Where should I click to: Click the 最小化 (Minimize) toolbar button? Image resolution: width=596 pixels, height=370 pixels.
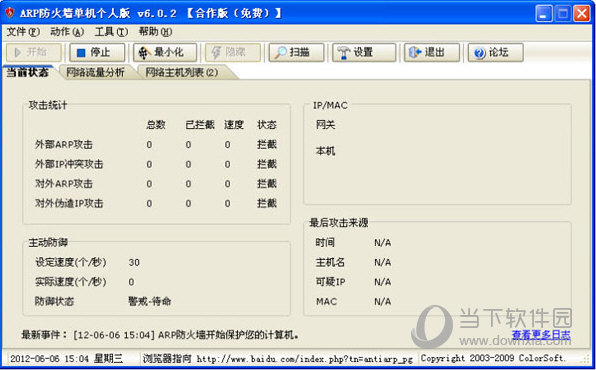(x=165, y=52)
